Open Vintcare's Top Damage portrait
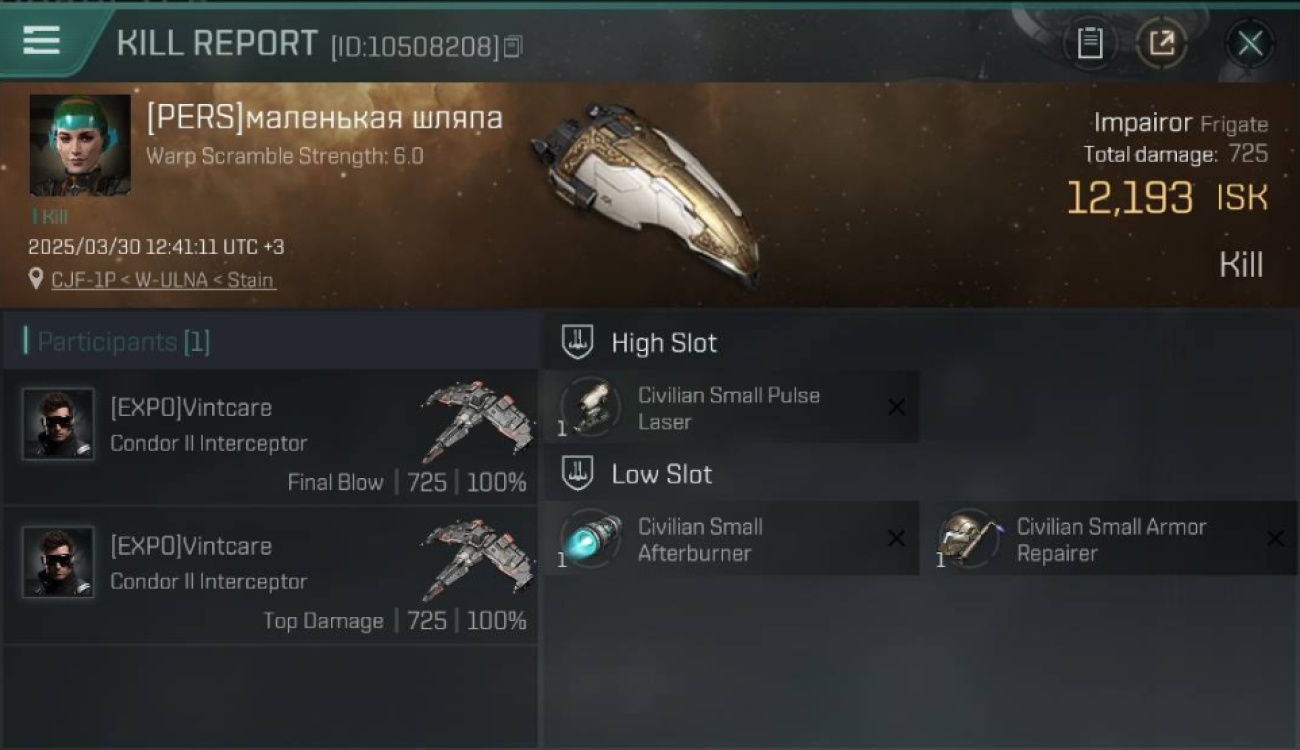 pos(58,562)
